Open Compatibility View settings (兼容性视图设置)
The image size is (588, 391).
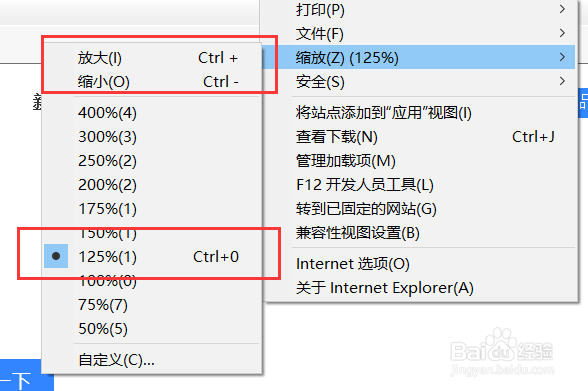pos(420,232)
